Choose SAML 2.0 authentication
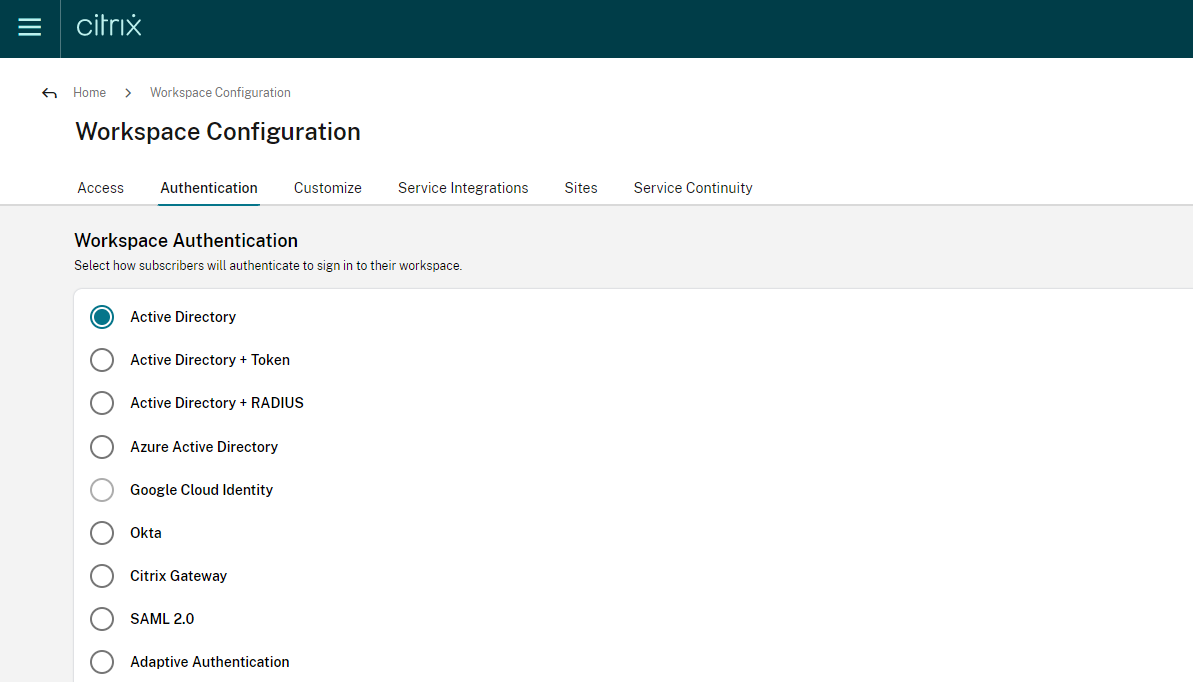 pyautogui.click(x=102, y=619)
